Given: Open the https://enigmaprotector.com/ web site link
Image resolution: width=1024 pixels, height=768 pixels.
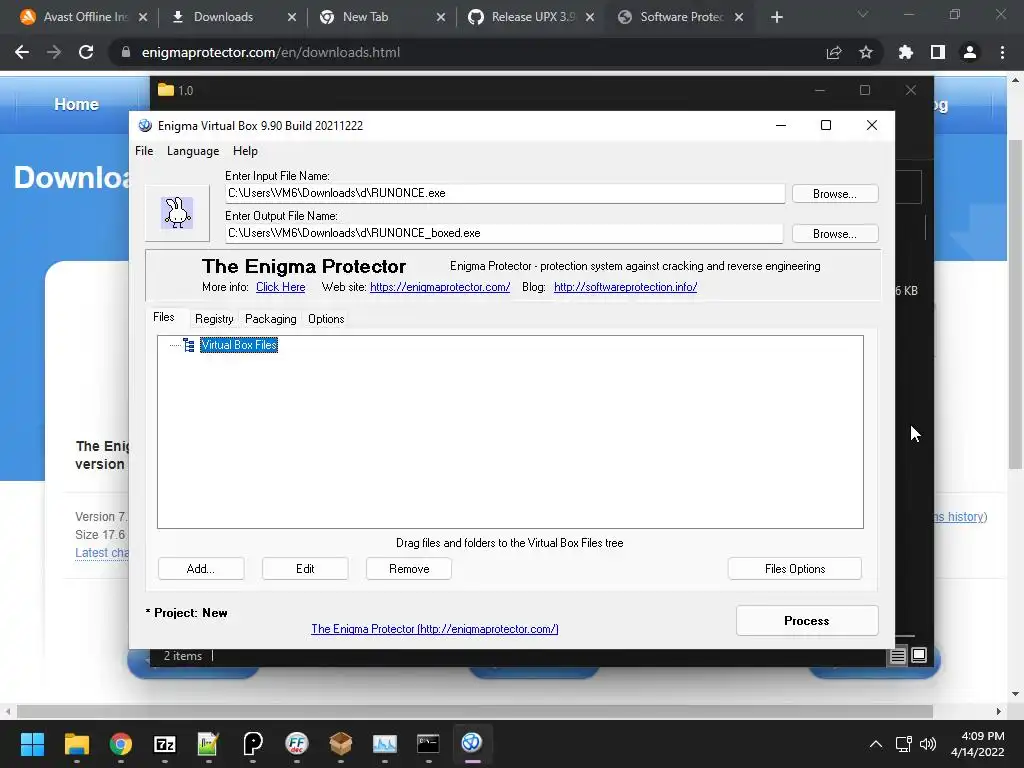Looking at the screenshot, I should (440, 287).
